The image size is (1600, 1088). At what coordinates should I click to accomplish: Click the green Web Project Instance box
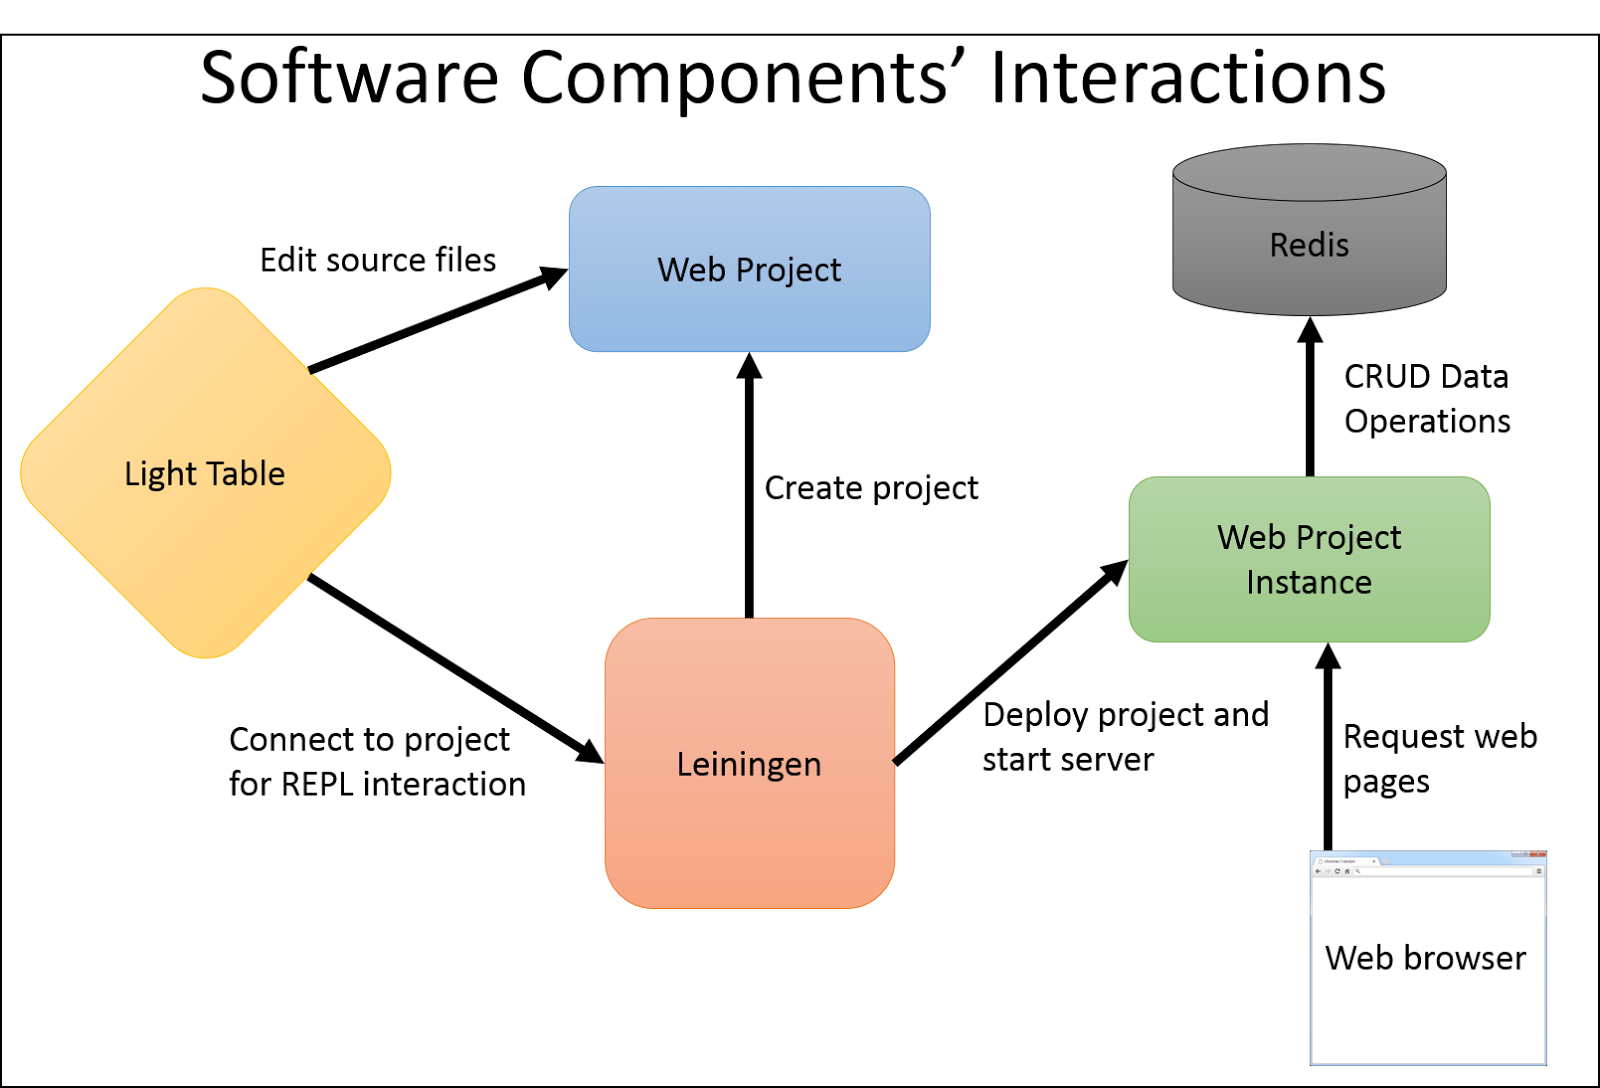1309,559
